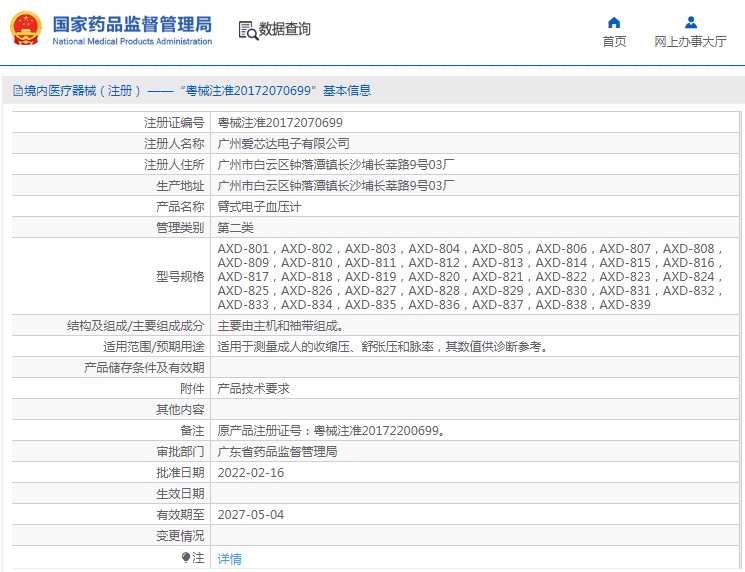Open the home (首页) house icon
Viewport: 745px width, 572px height.
point(614,22)
